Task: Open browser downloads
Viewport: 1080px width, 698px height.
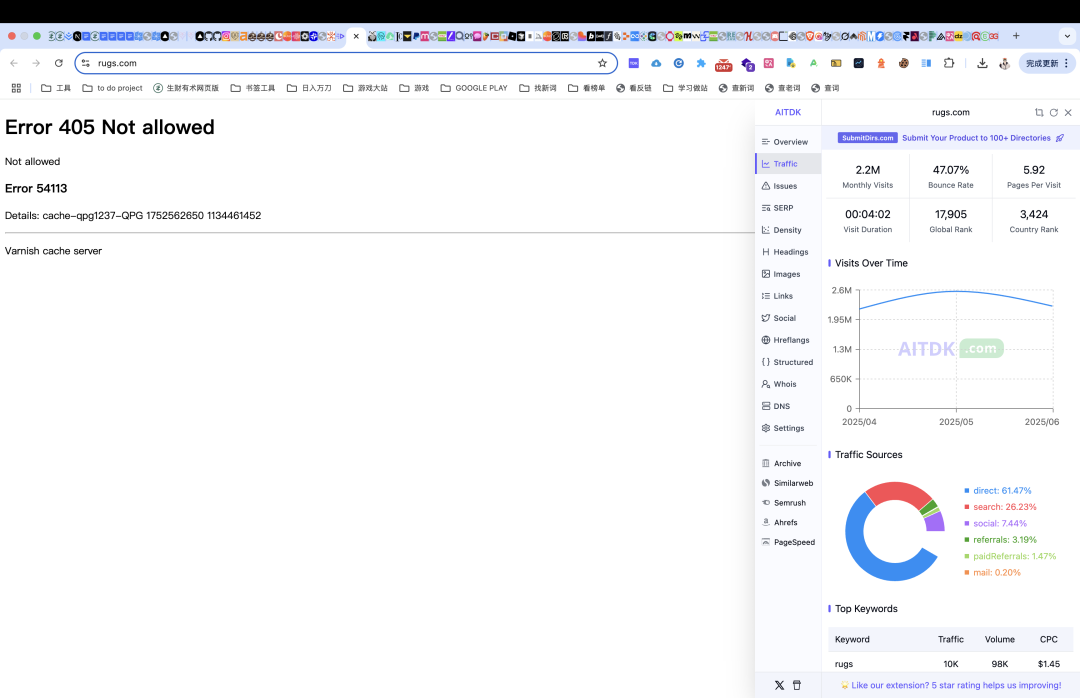Action: tap(982, 63)
